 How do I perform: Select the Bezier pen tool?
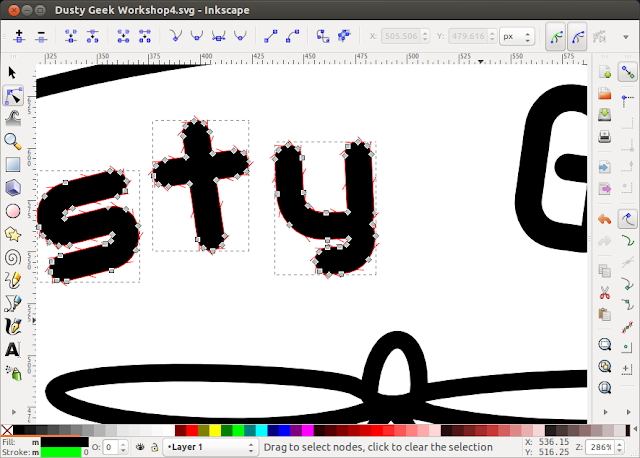pos(13,304)
